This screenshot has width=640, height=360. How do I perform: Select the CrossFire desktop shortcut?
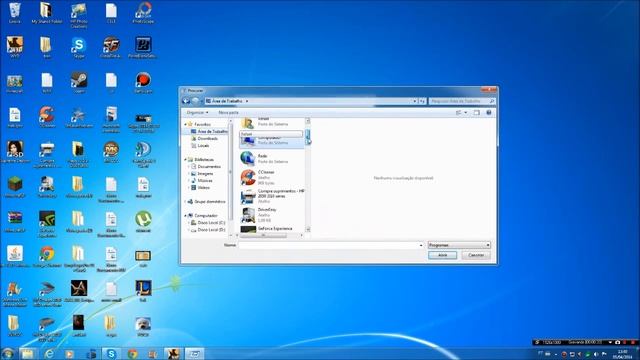click(111, 47)
